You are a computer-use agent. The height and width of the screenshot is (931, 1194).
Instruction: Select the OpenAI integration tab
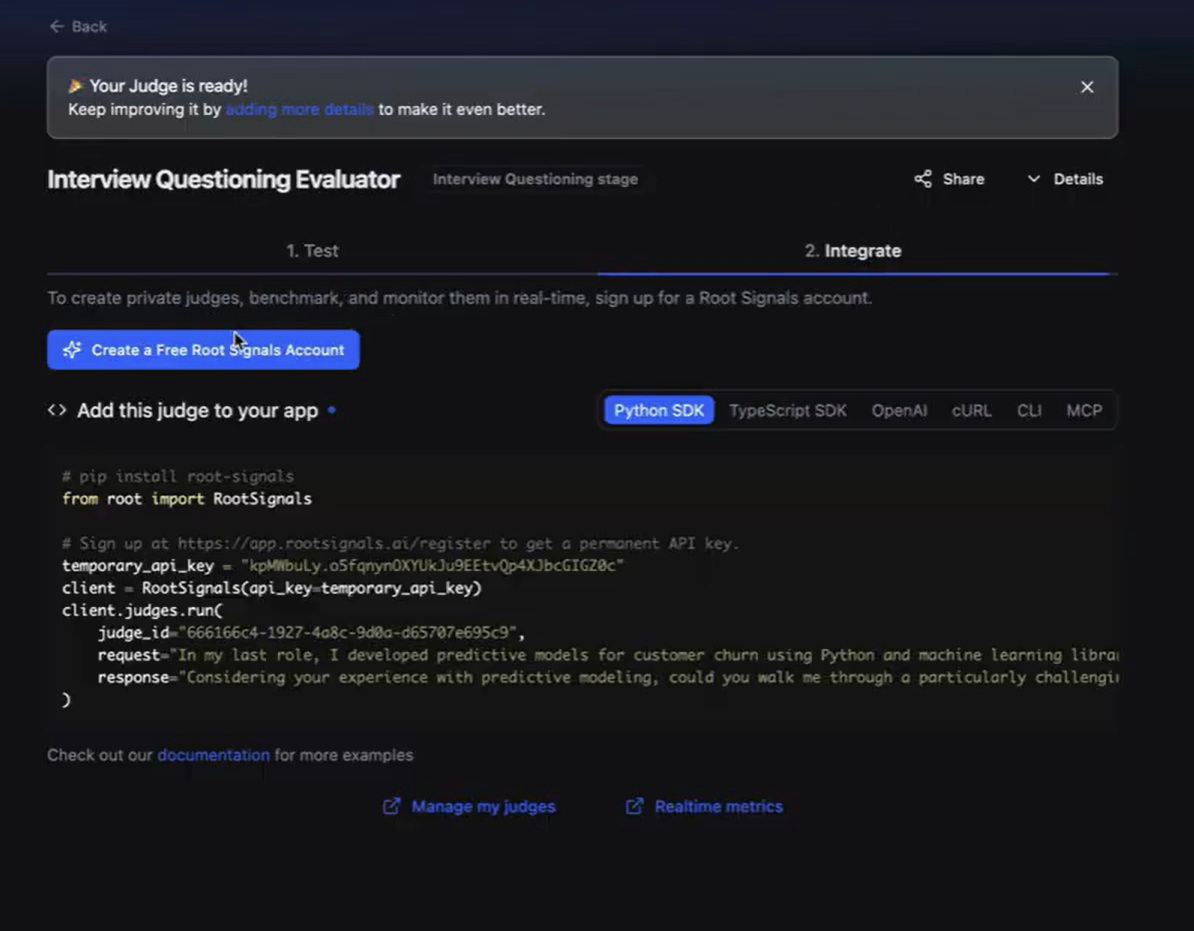tap(898, 410)
